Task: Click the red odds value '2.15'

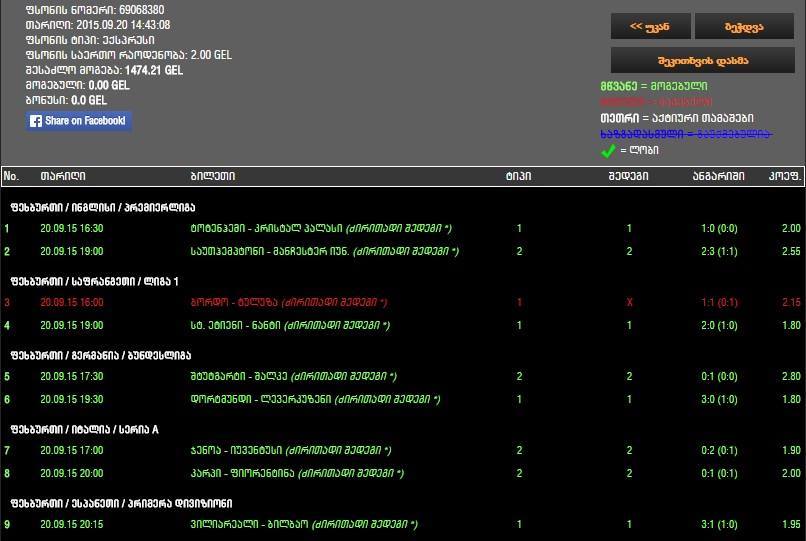Action: pyautogui.click(x=791, y=302)
